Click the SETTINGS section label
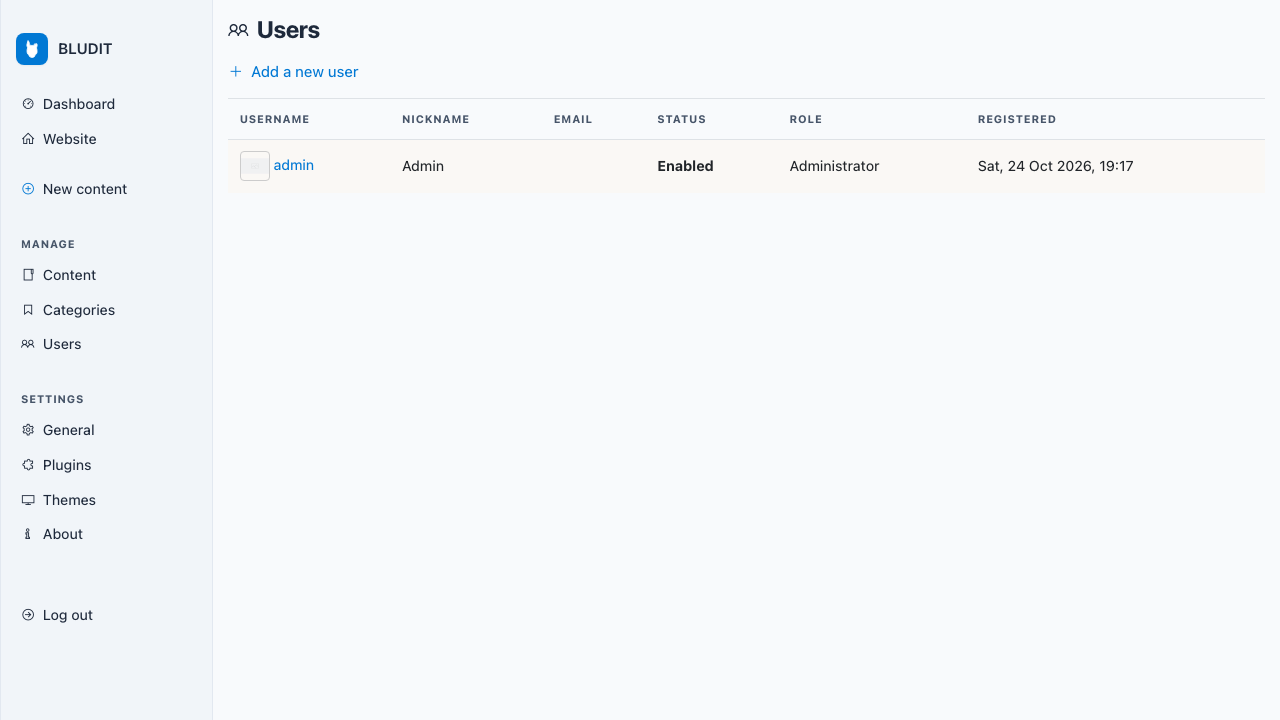This screenshot has height=720, width=1280. [52, 399]
